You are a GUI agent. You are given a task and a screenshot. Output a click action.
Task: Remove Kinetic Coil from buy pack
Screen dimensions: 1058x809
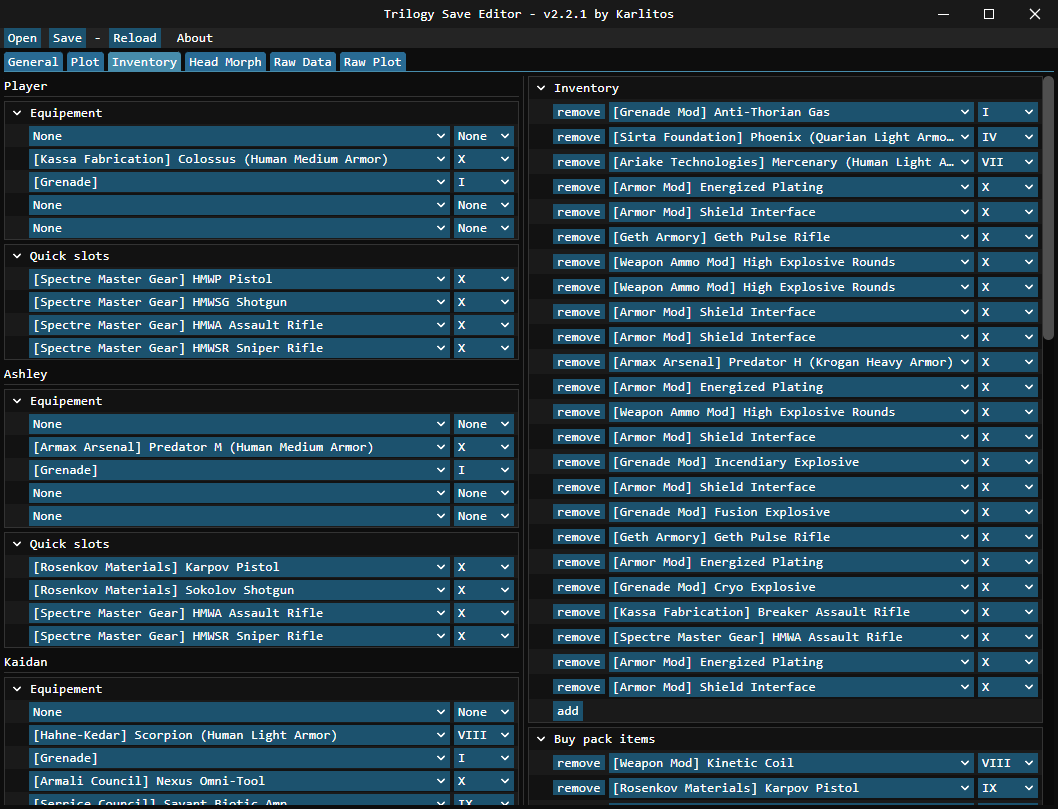[578, 763]
